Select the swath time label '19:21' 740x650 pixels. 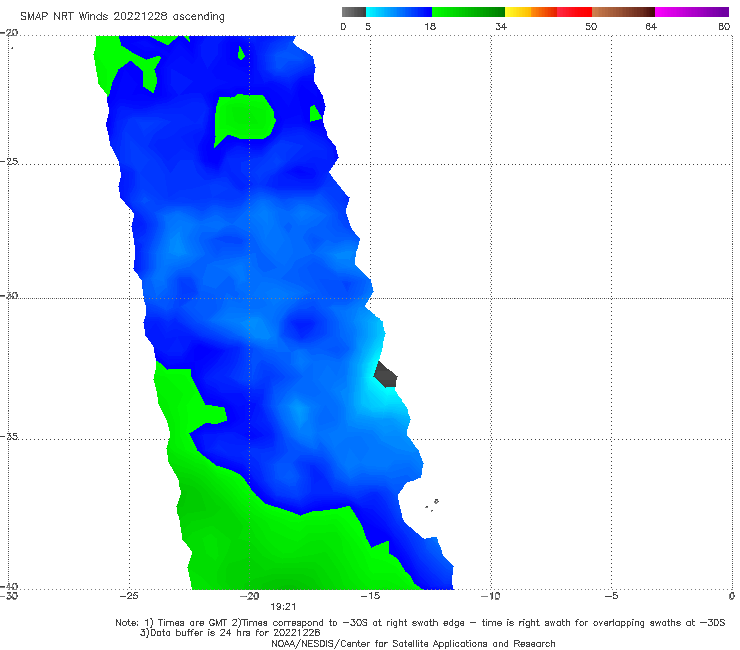283,607
